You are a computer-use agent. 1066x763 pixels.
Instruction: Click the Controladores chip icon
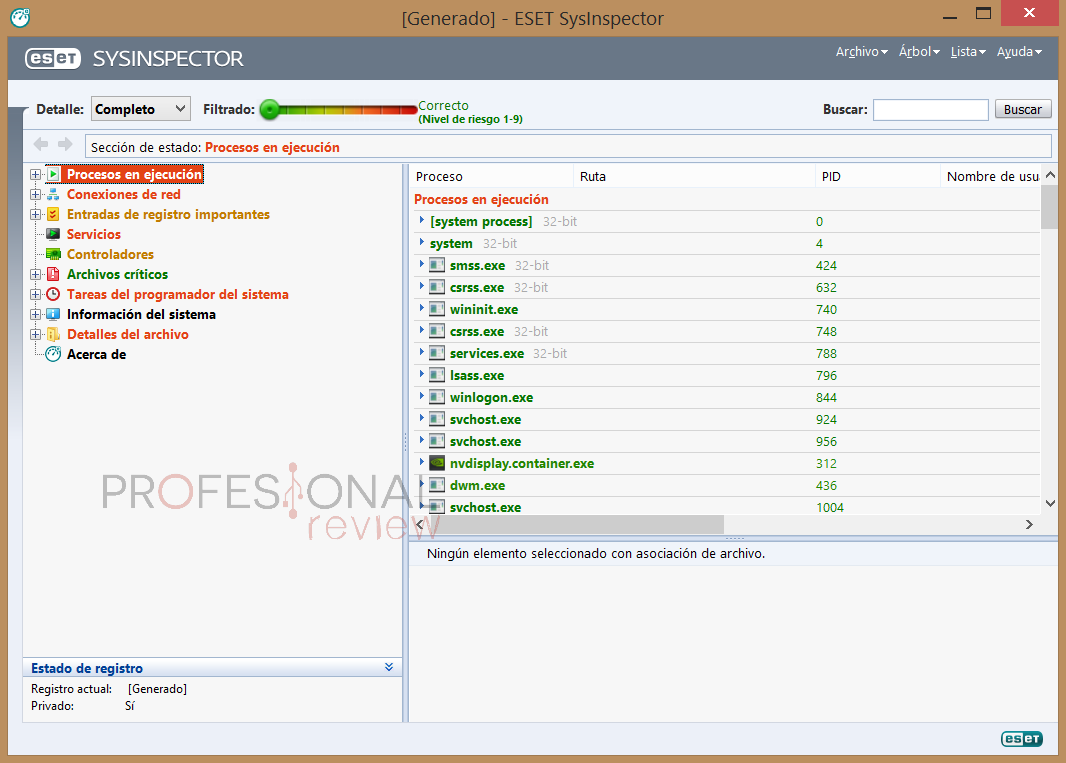pos(53,254)
